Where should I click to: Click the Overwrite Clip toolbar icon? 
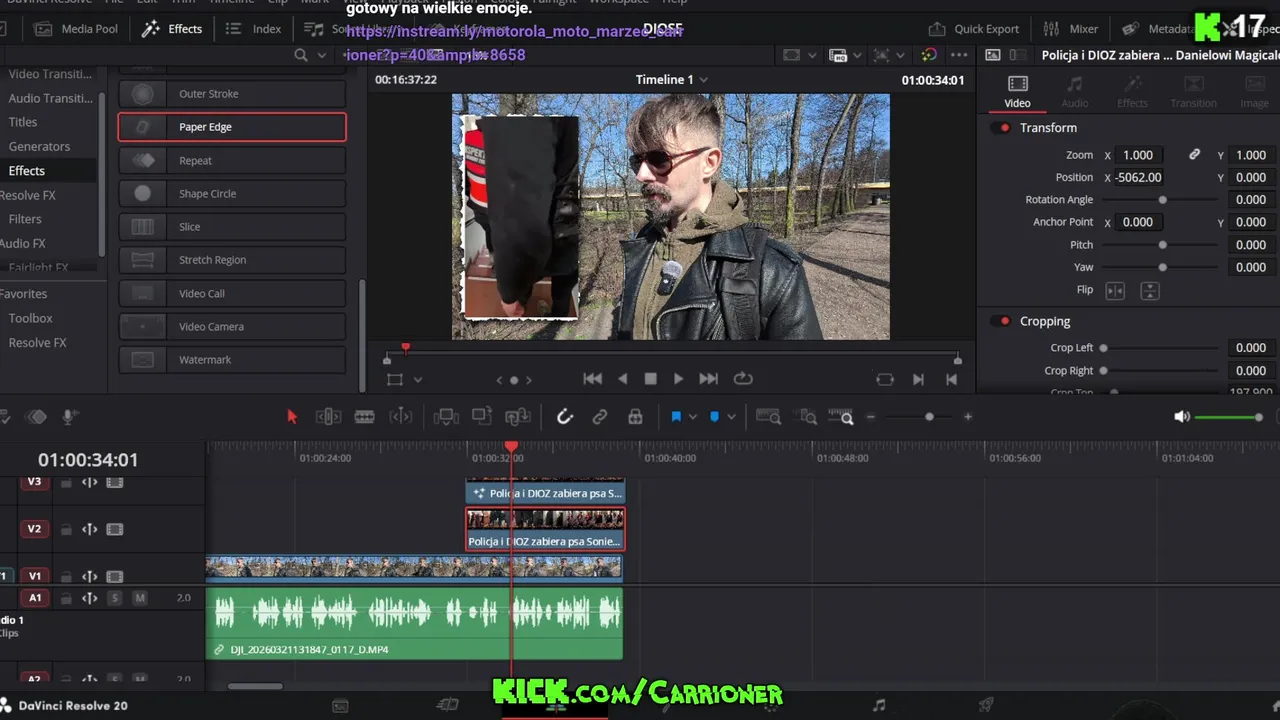point(482,417)
